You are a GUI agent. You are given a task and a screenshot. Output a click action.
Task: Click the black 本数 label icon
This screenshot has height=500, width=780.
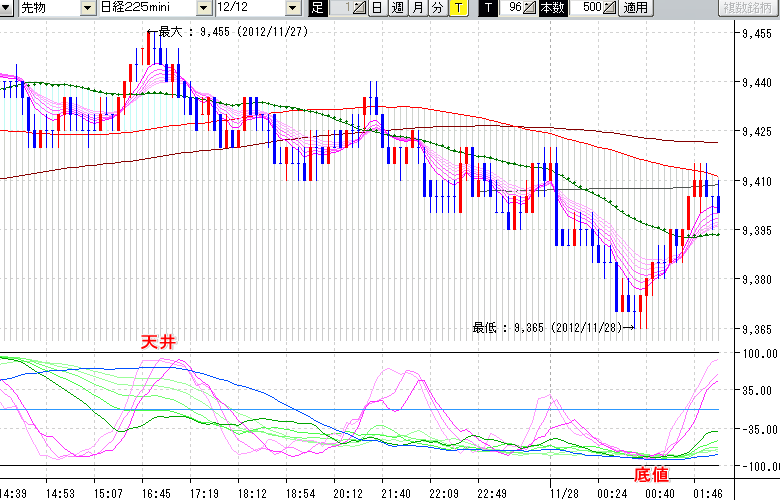[x=551, y=9]
